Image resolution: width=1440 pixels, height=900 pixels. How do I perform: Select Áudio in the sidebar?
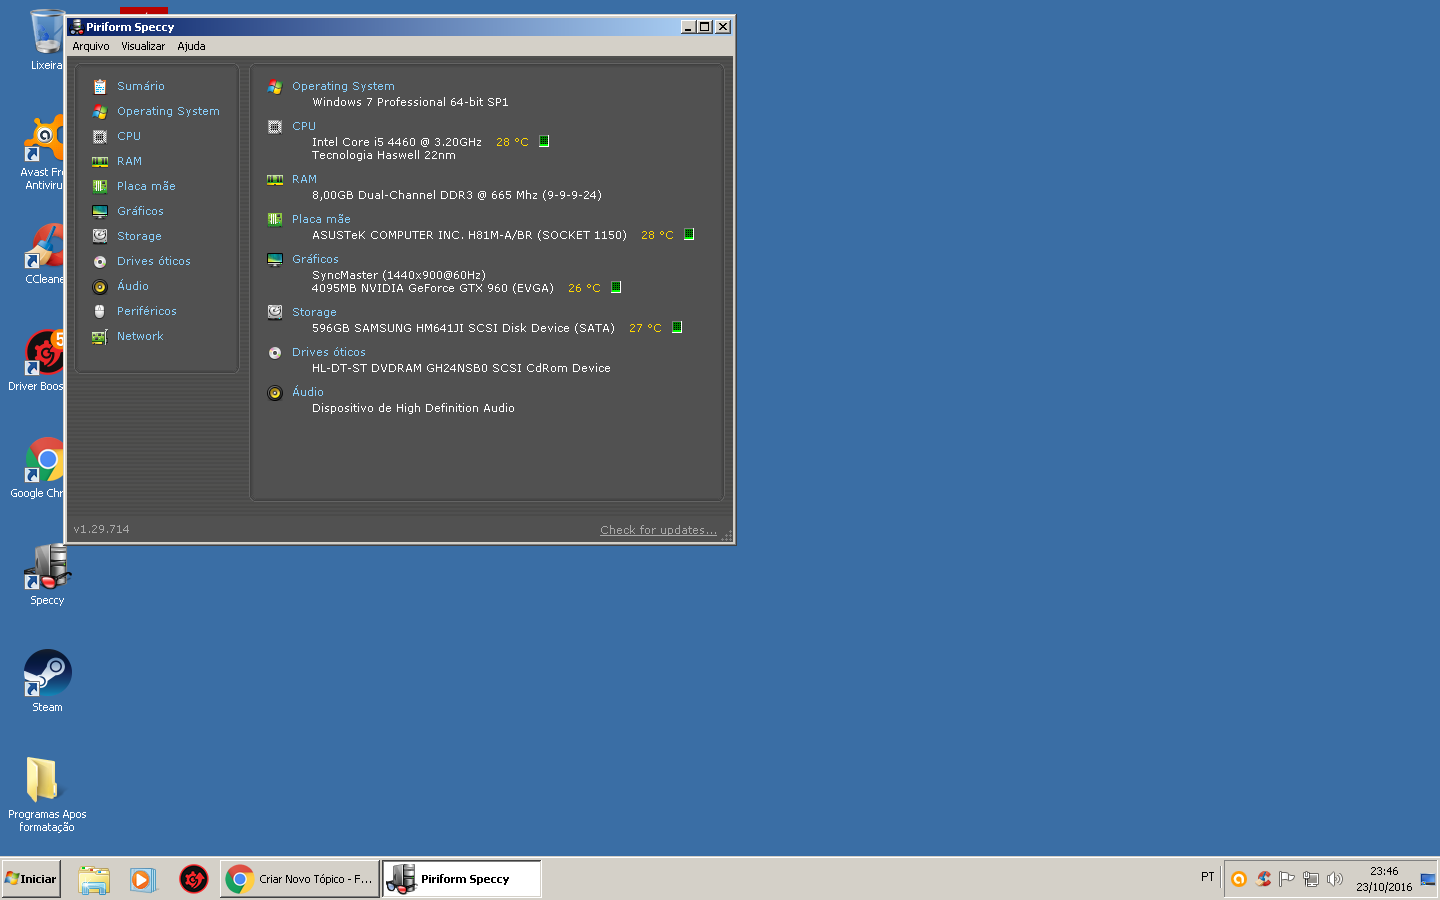click(133, 286)
